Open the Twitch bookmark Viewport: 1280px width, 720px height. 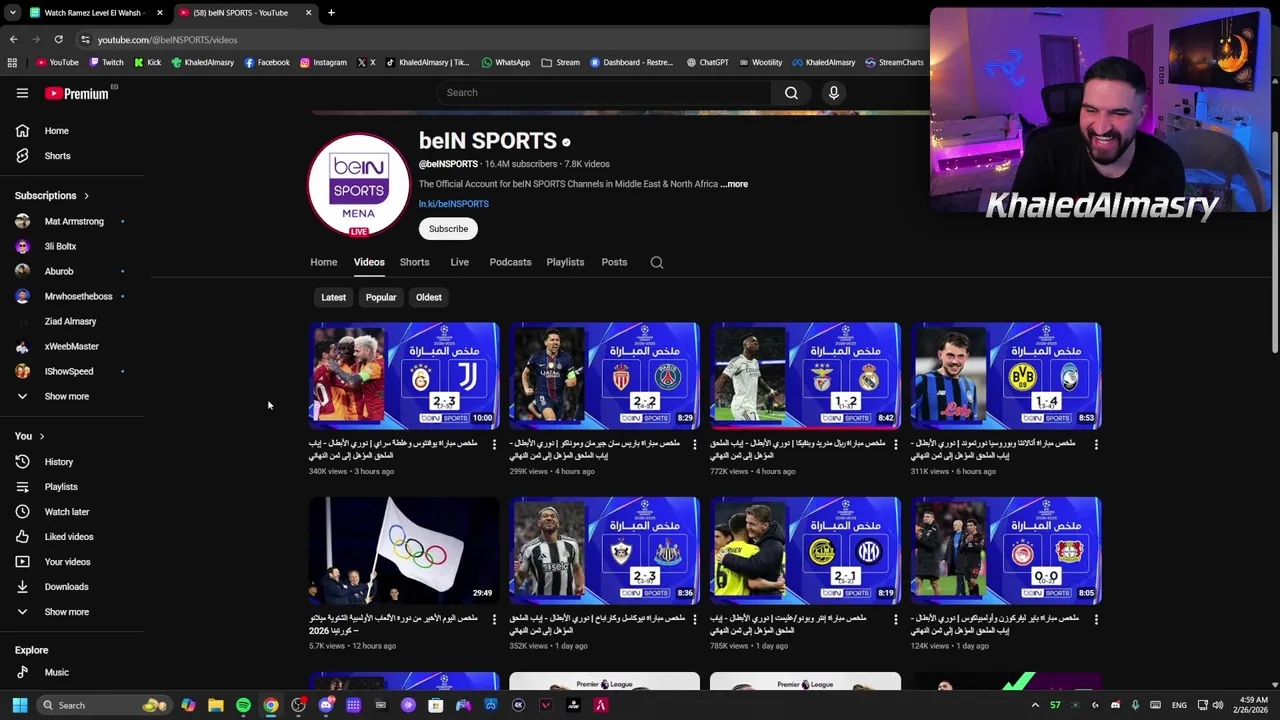coord(106,62)
